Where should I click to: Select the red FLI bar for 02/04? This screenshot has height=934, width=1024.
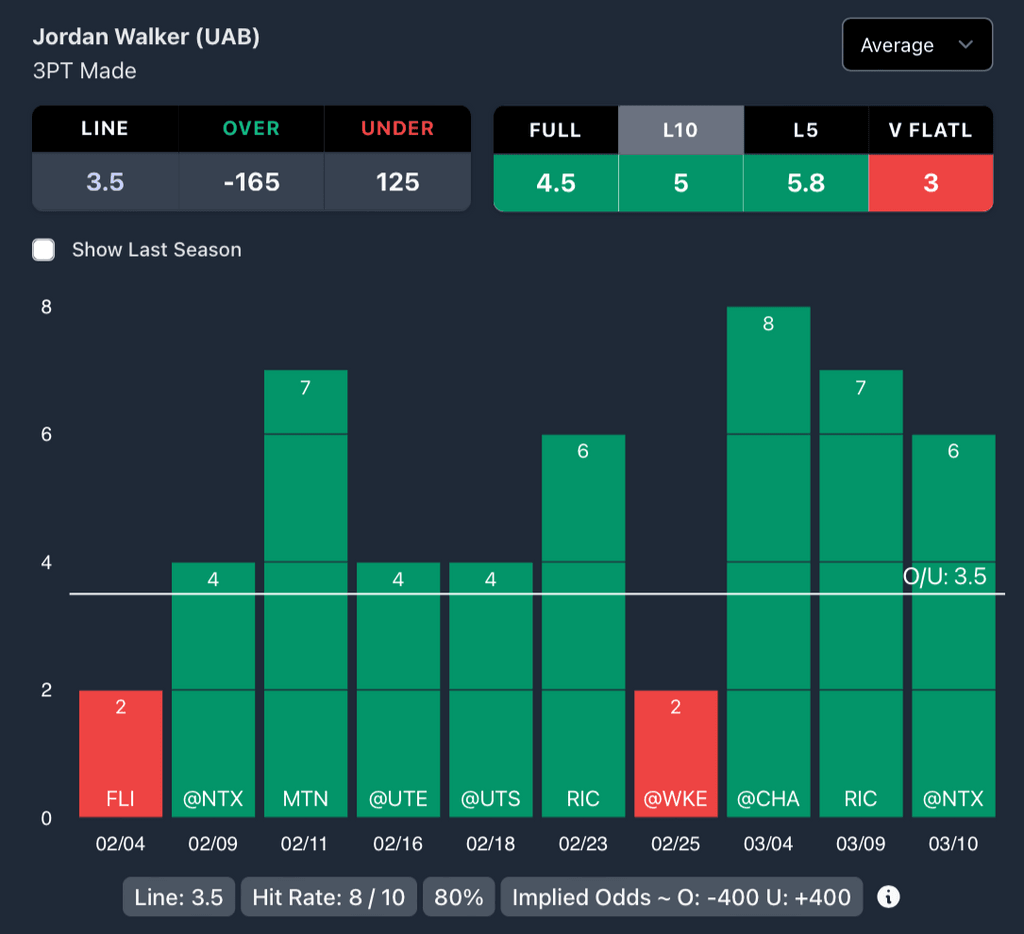point(121,753)
